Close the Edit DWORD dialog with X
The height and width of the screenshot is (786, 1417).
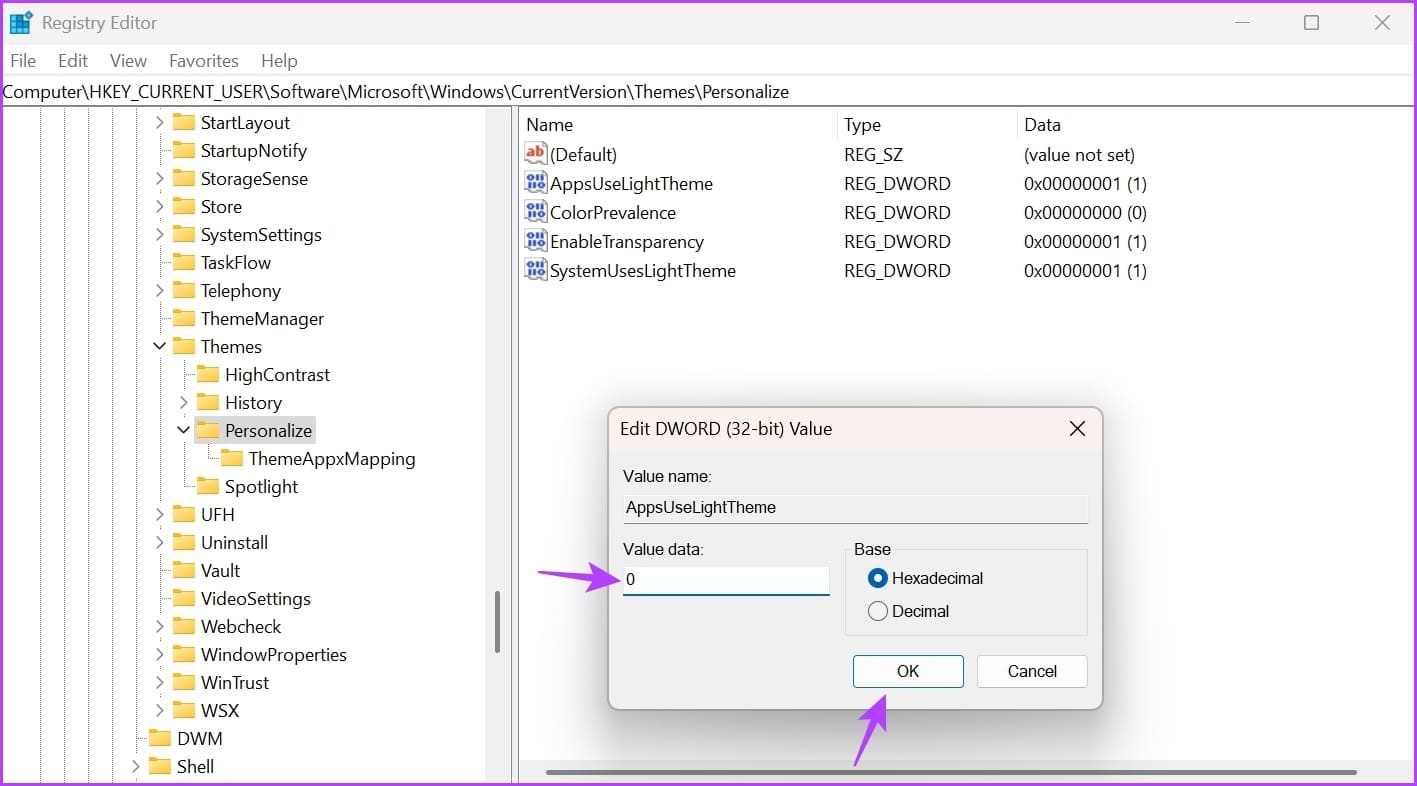click(x=1077, y=429)
